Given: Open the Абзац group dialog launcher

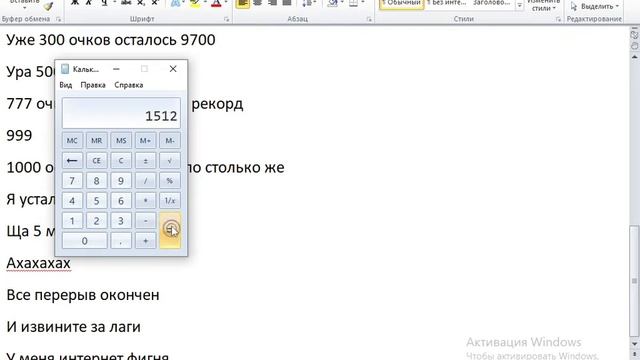Looking at the screenshot, I should (369, 19).
